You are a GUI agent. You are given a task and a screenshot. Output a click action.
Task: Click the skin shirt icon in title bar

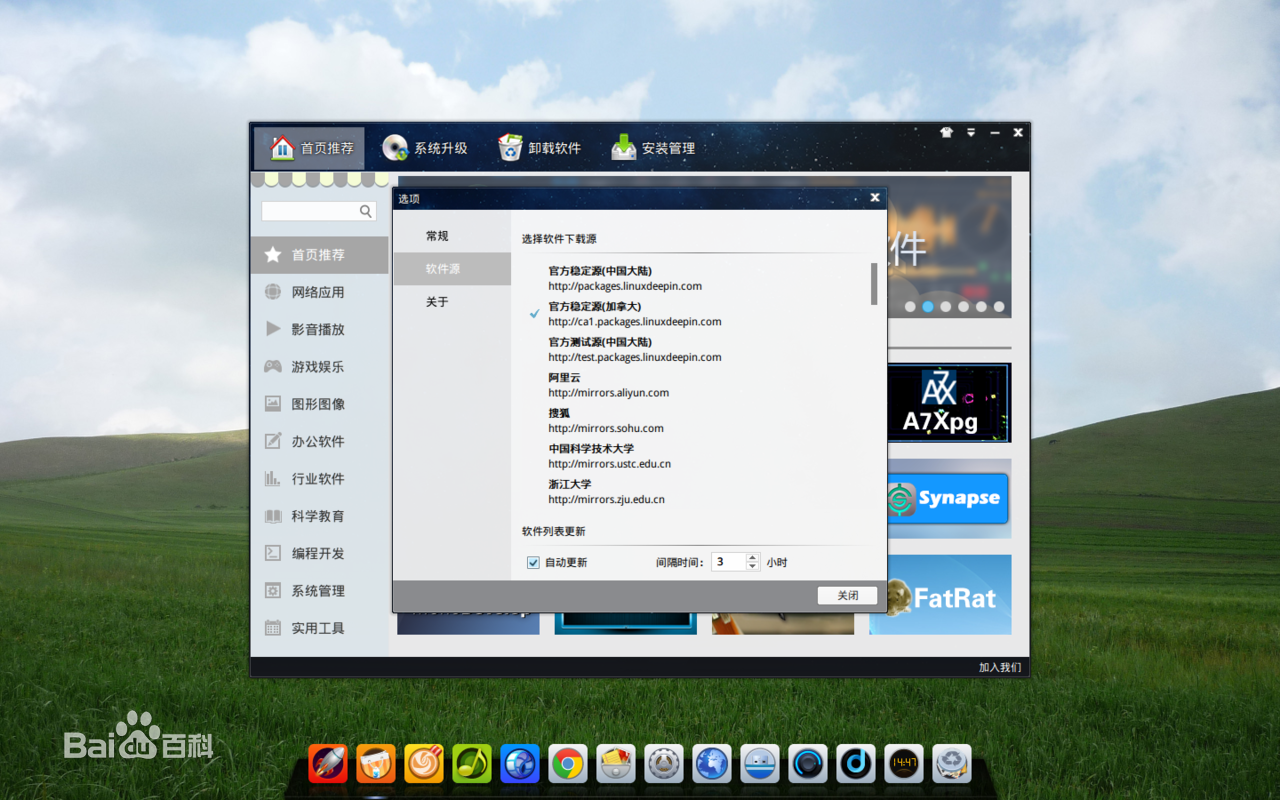(x=947, y=132)
